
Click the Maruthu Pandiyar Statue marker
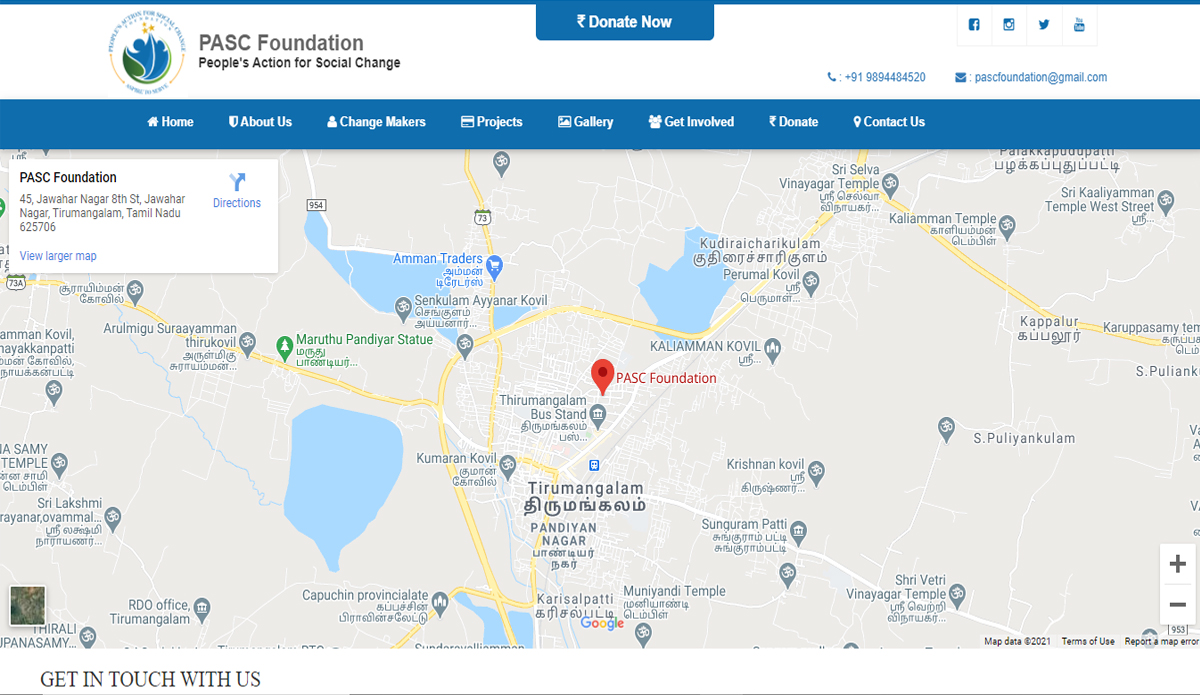pos(284,346)
